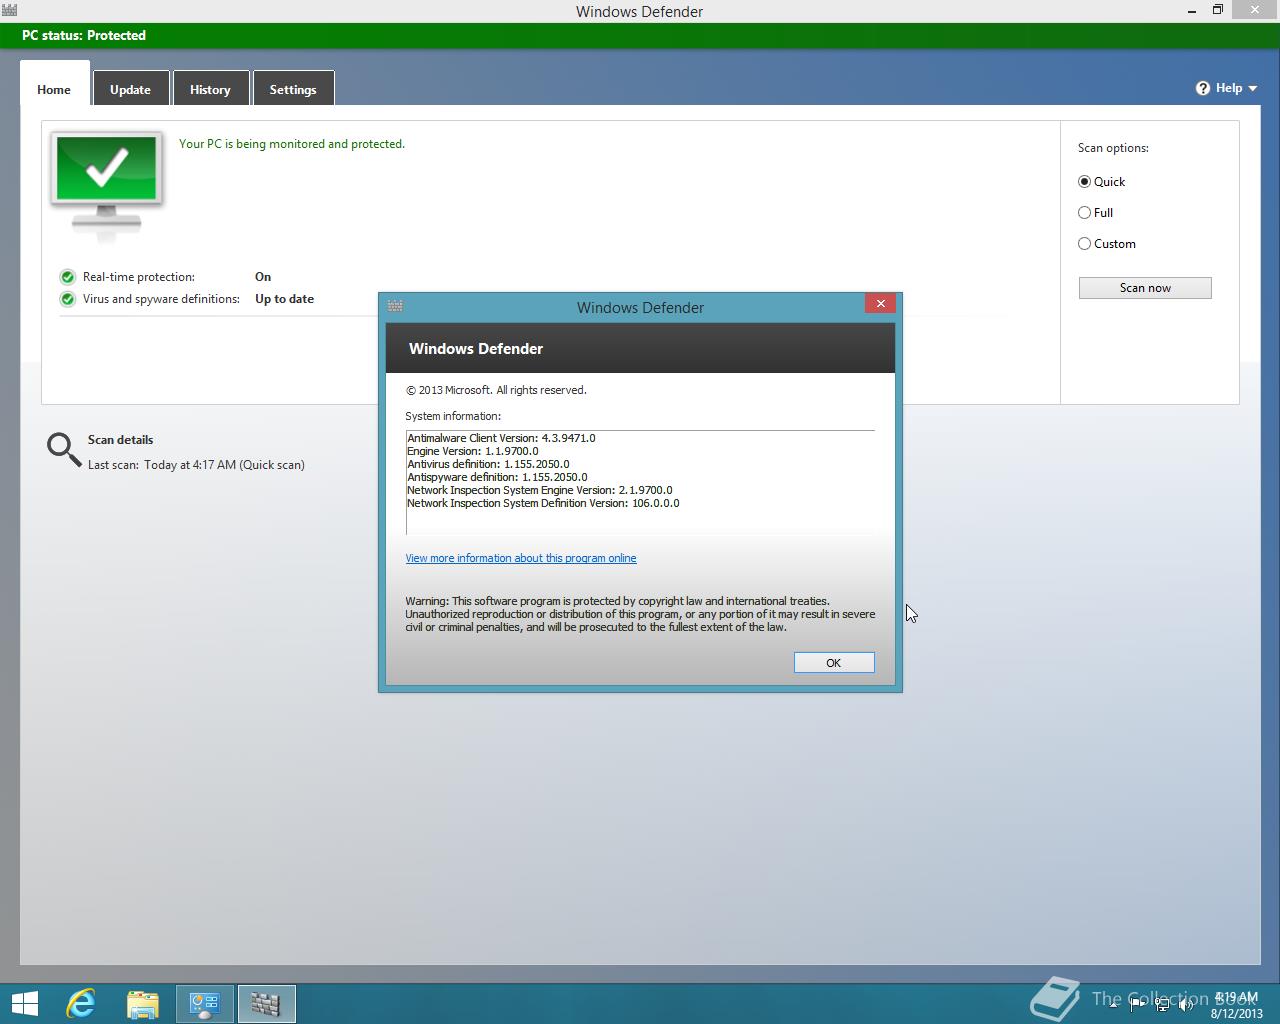
Task: Click the Antivirus definition line
Action: [488, 464]
